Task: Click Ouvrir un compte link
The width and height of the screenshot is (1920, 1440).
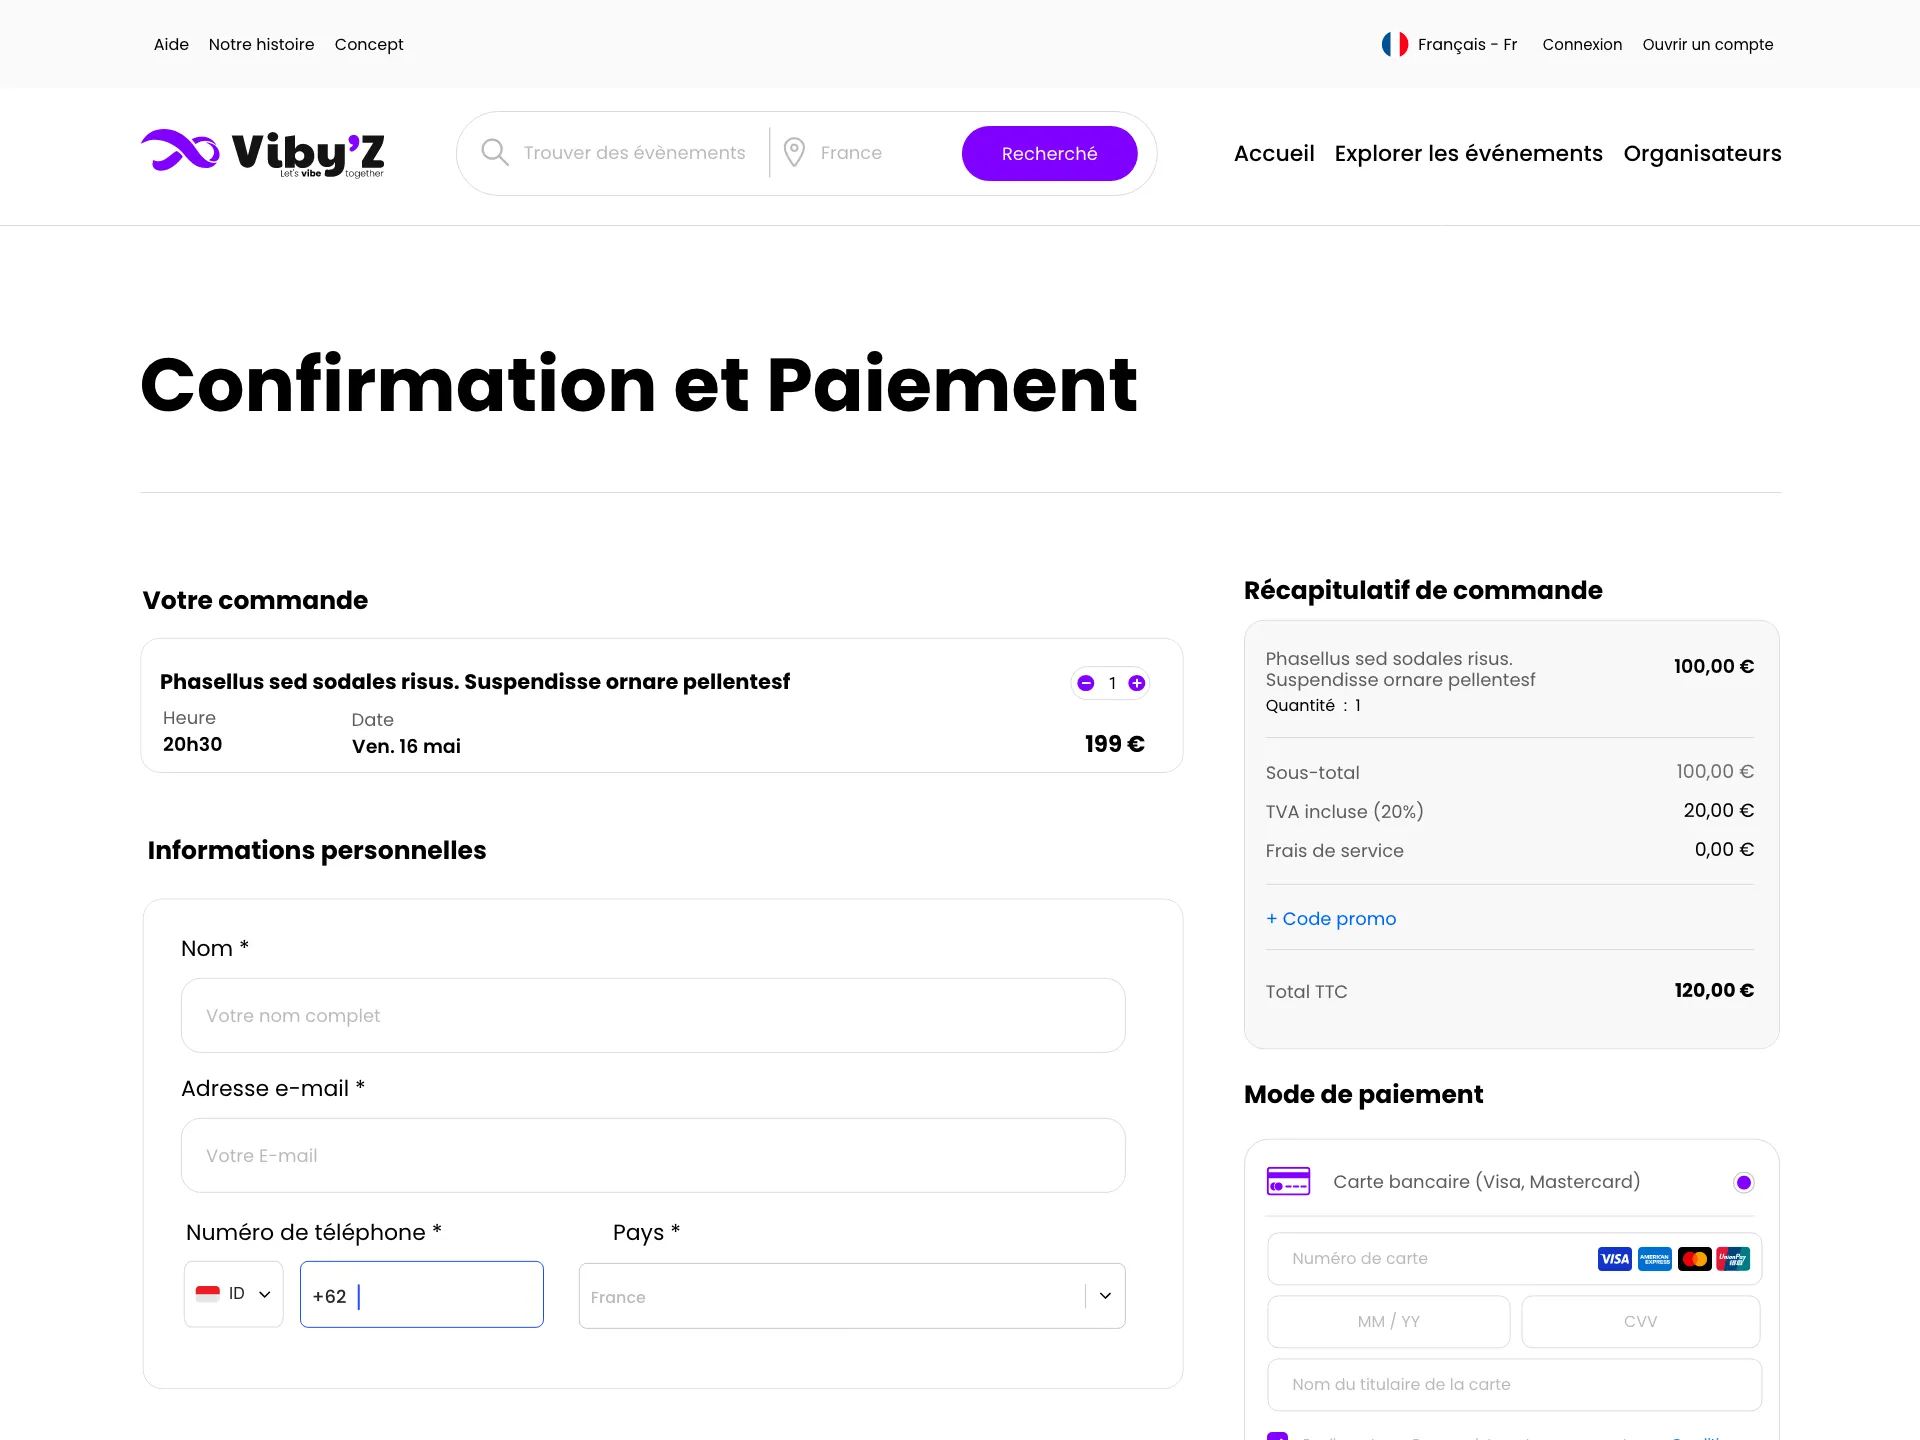Action: pos(1707,44)
